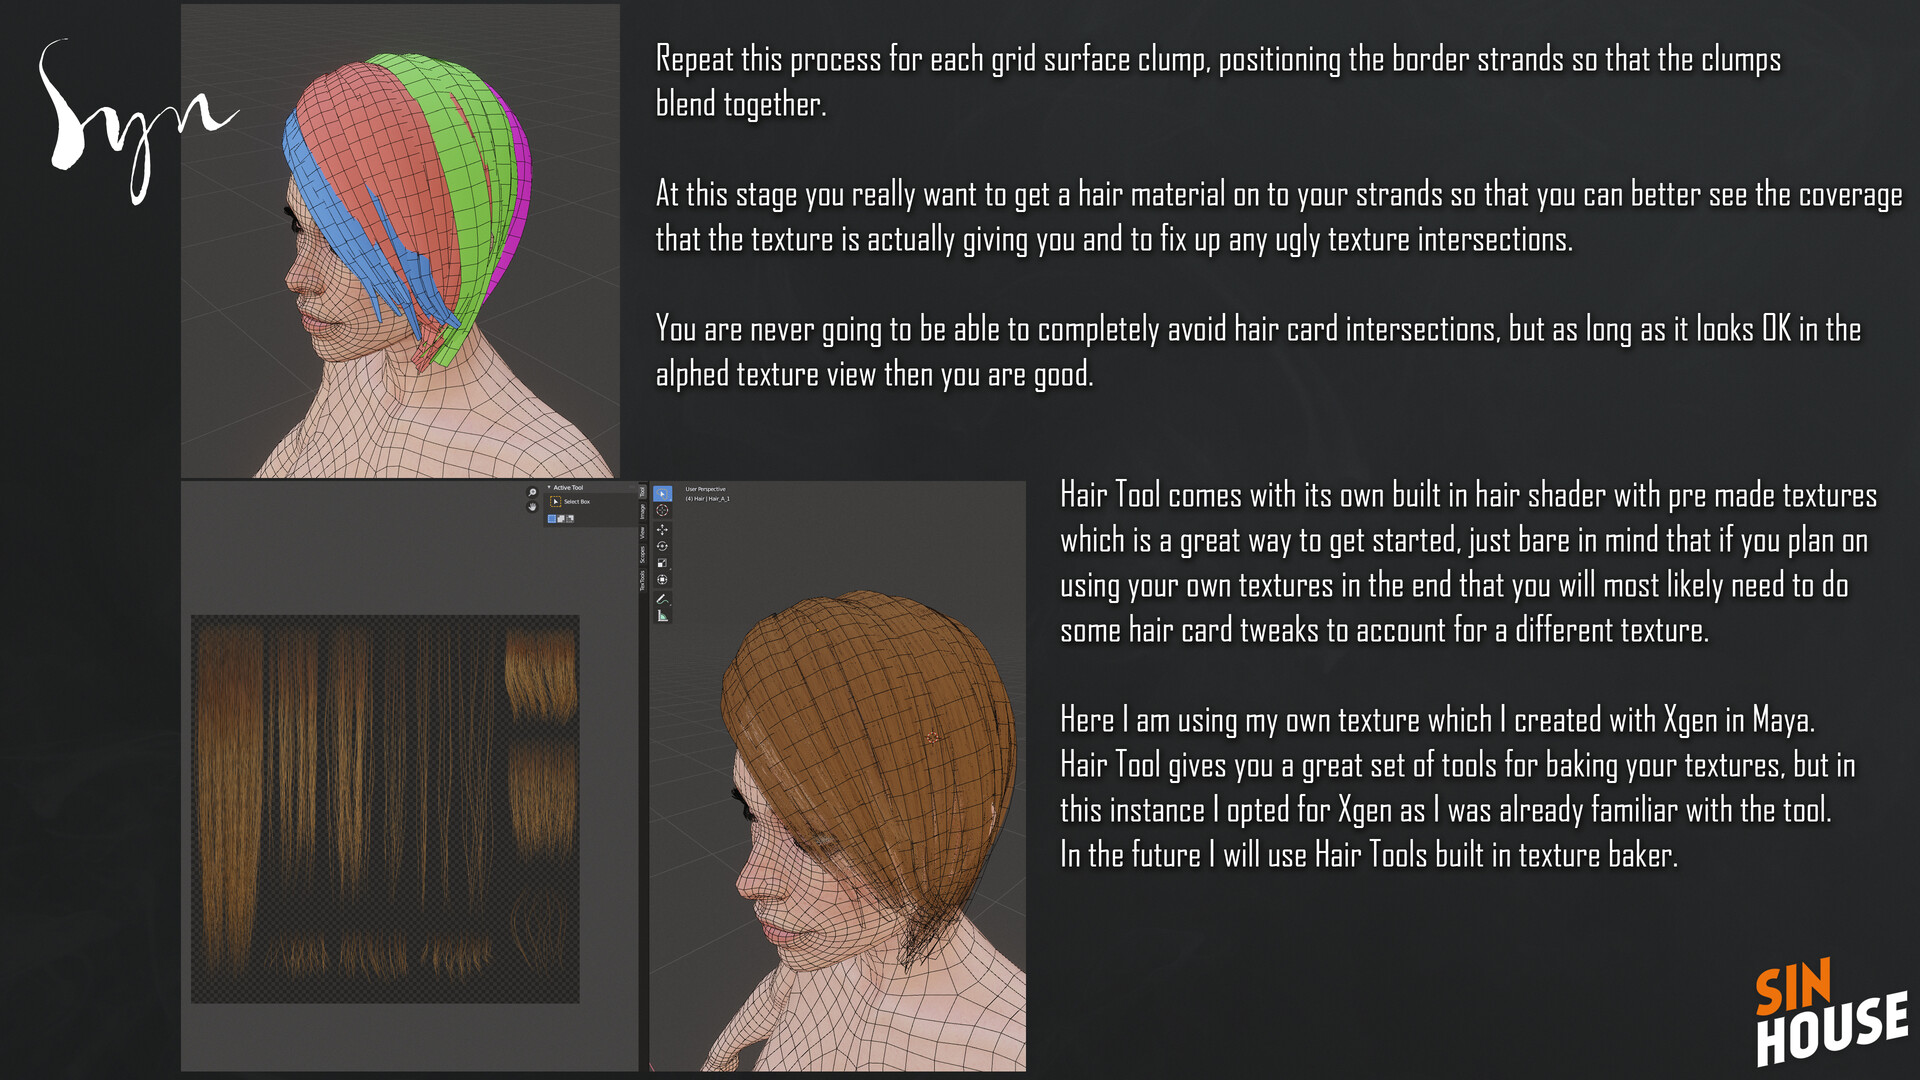
Task: Choose the 'extend selection' mode icon
Action: (x=561, y=519)
